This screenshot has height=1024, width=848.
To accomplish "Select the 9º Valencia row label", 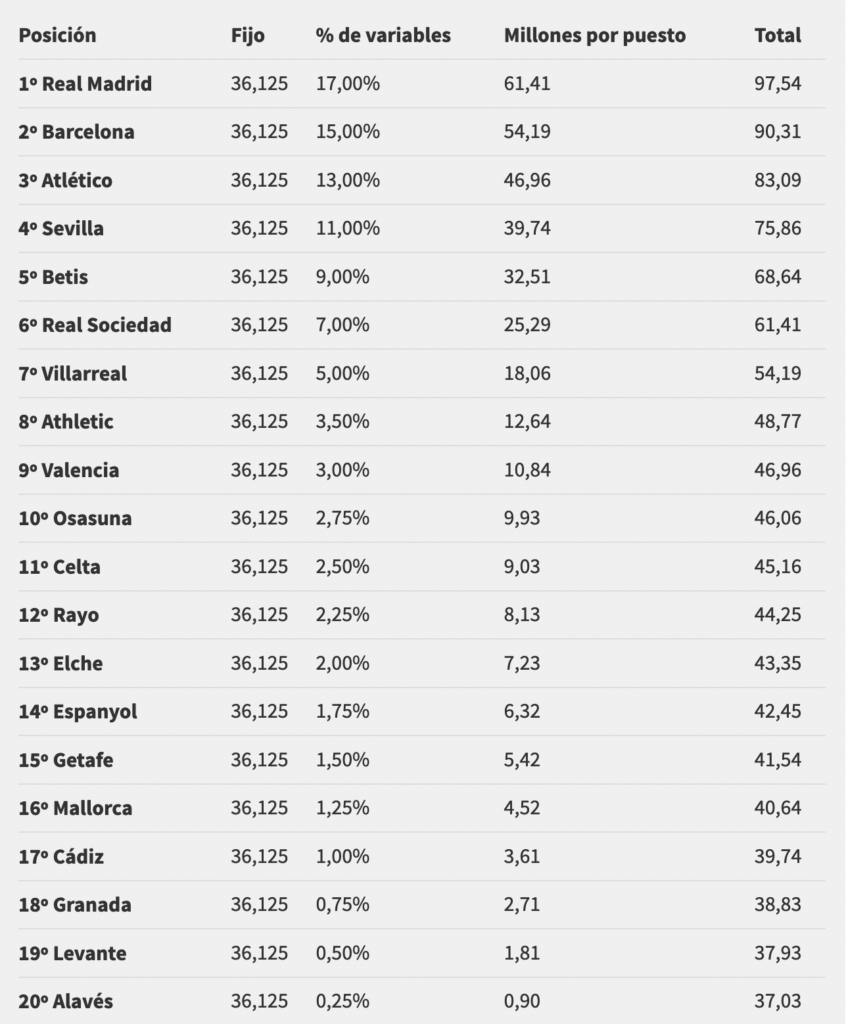I will [x=69, y=470].
